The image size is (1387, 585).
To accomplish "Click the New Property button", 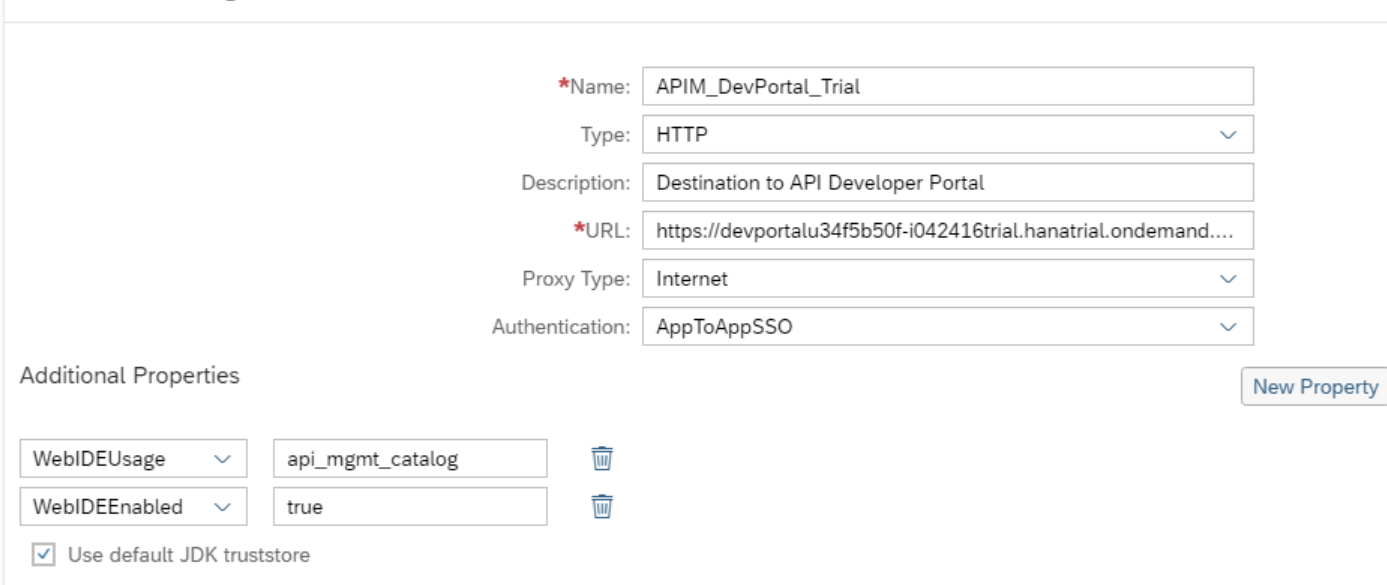I will (1312, 387).
